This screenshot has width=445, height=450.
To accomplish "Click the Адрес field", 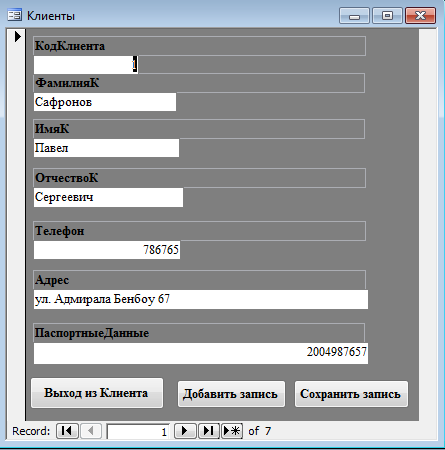I will pos(201,299).
